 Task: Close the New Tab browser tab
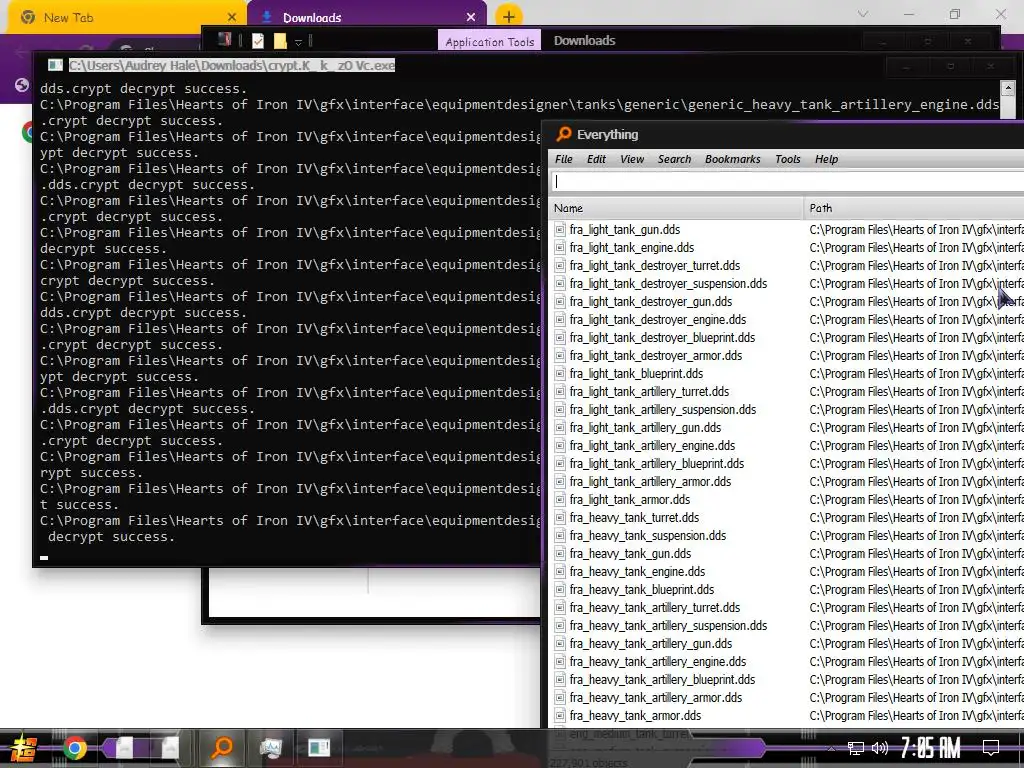point(232,18)
